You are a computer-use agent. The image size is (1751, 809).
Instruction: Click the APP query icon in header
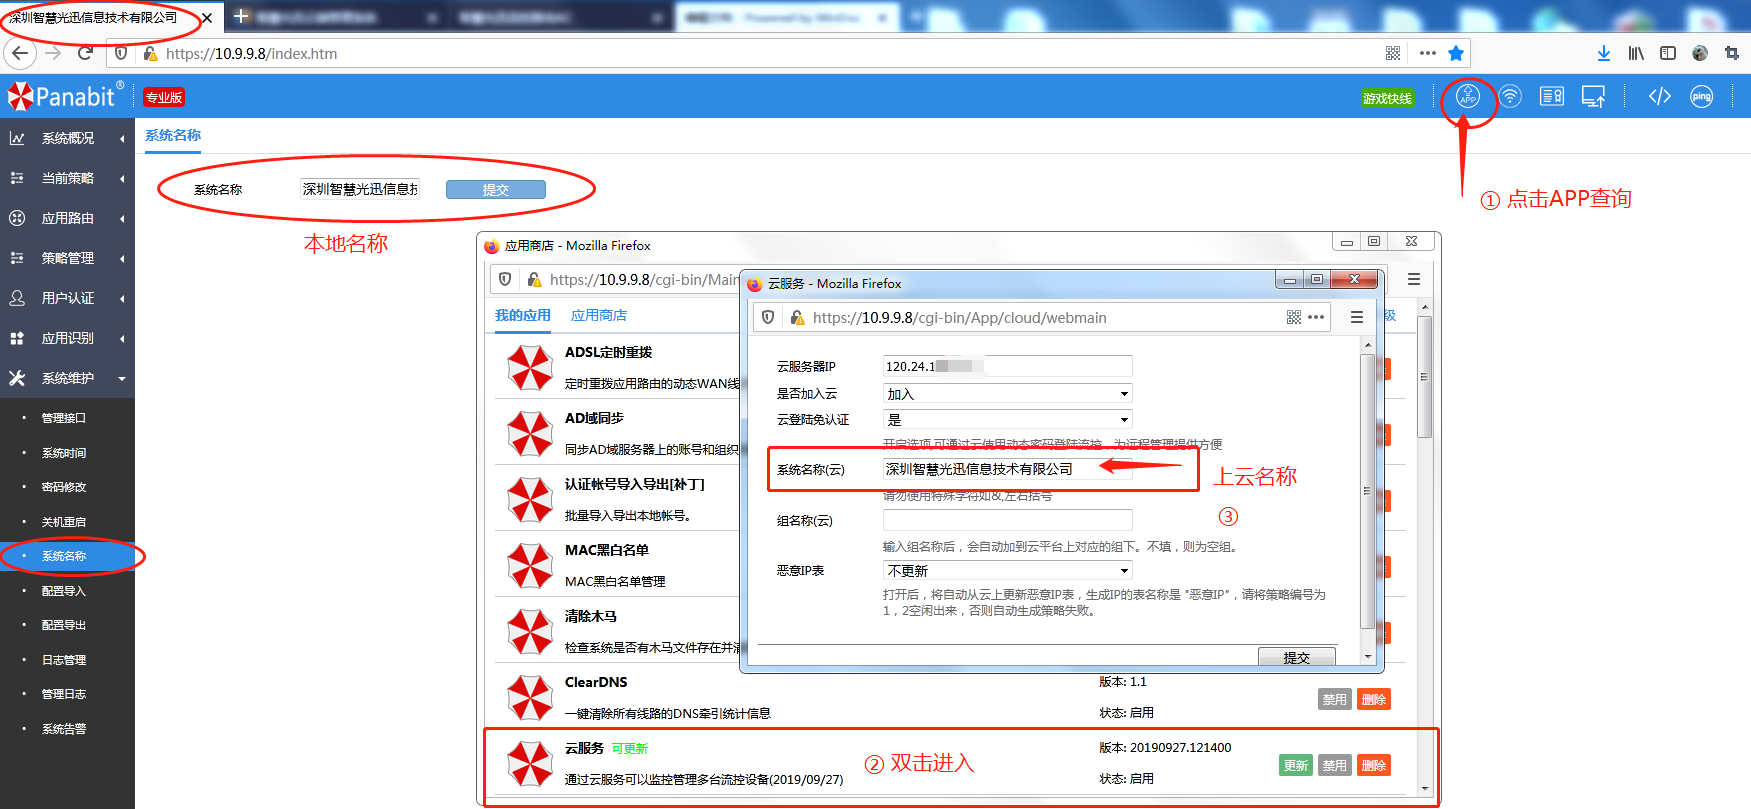(x=1467, y=97)
